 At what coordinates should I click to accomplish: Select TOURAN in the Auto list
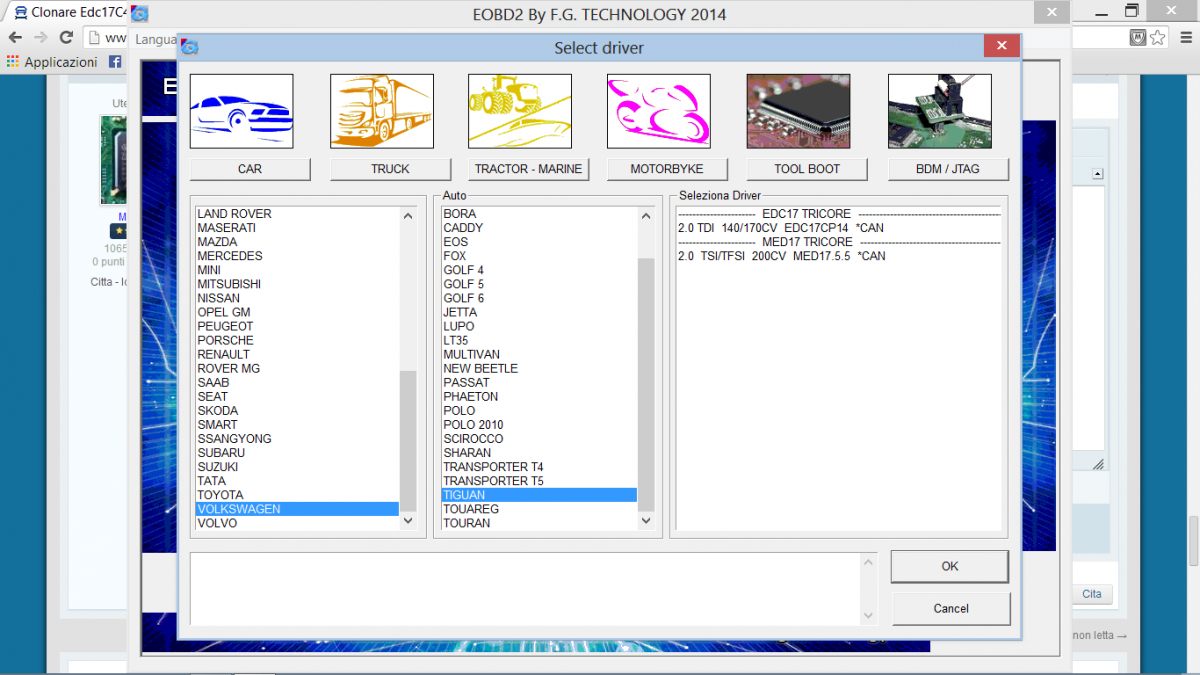tap(539, 523)
